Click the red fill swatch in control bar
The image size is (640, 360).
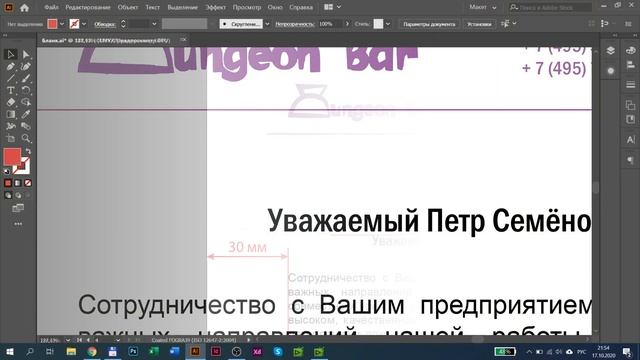point(52,24)
